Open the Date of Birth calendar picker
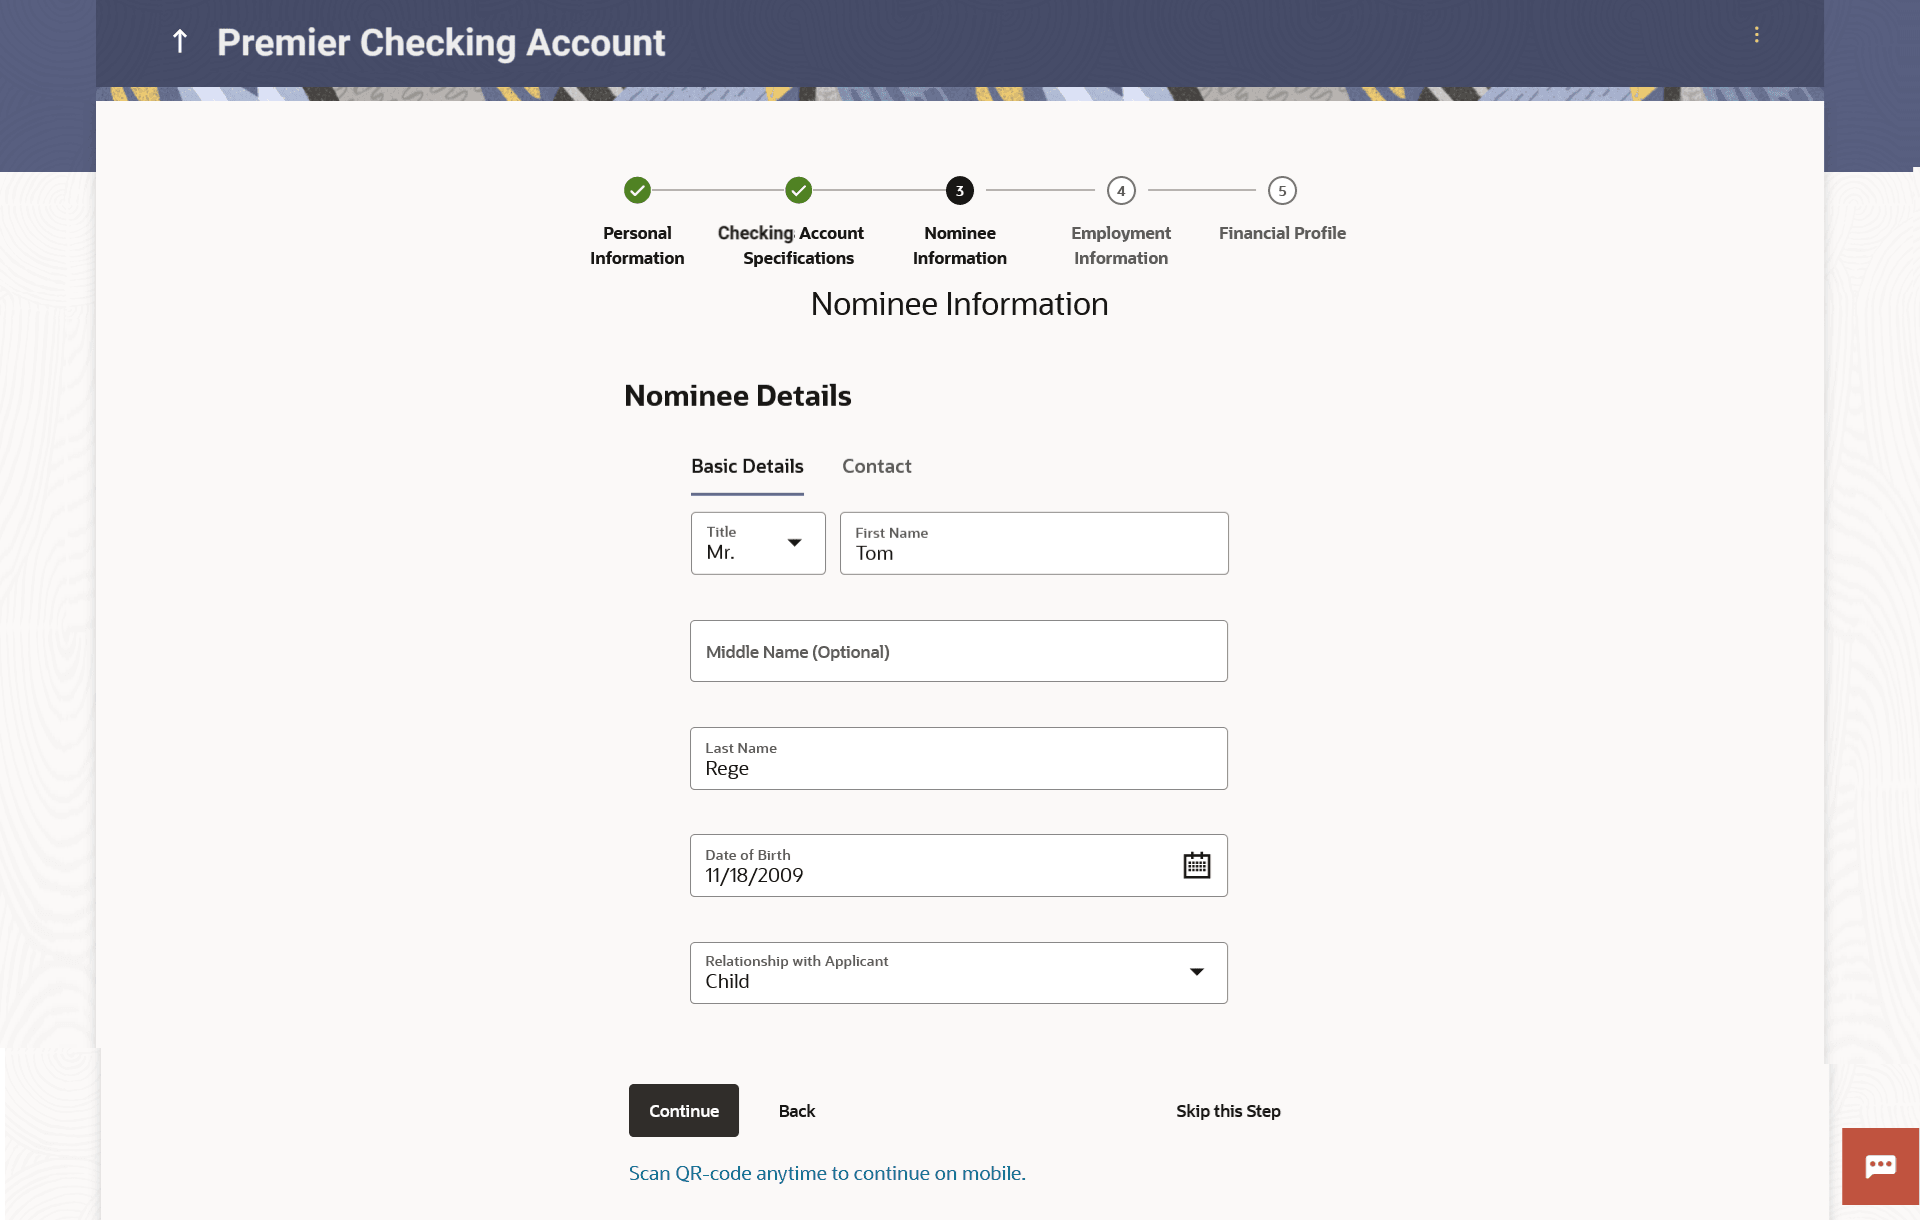Viewport: 1920px width, 1220px height. click(1196, 866)
